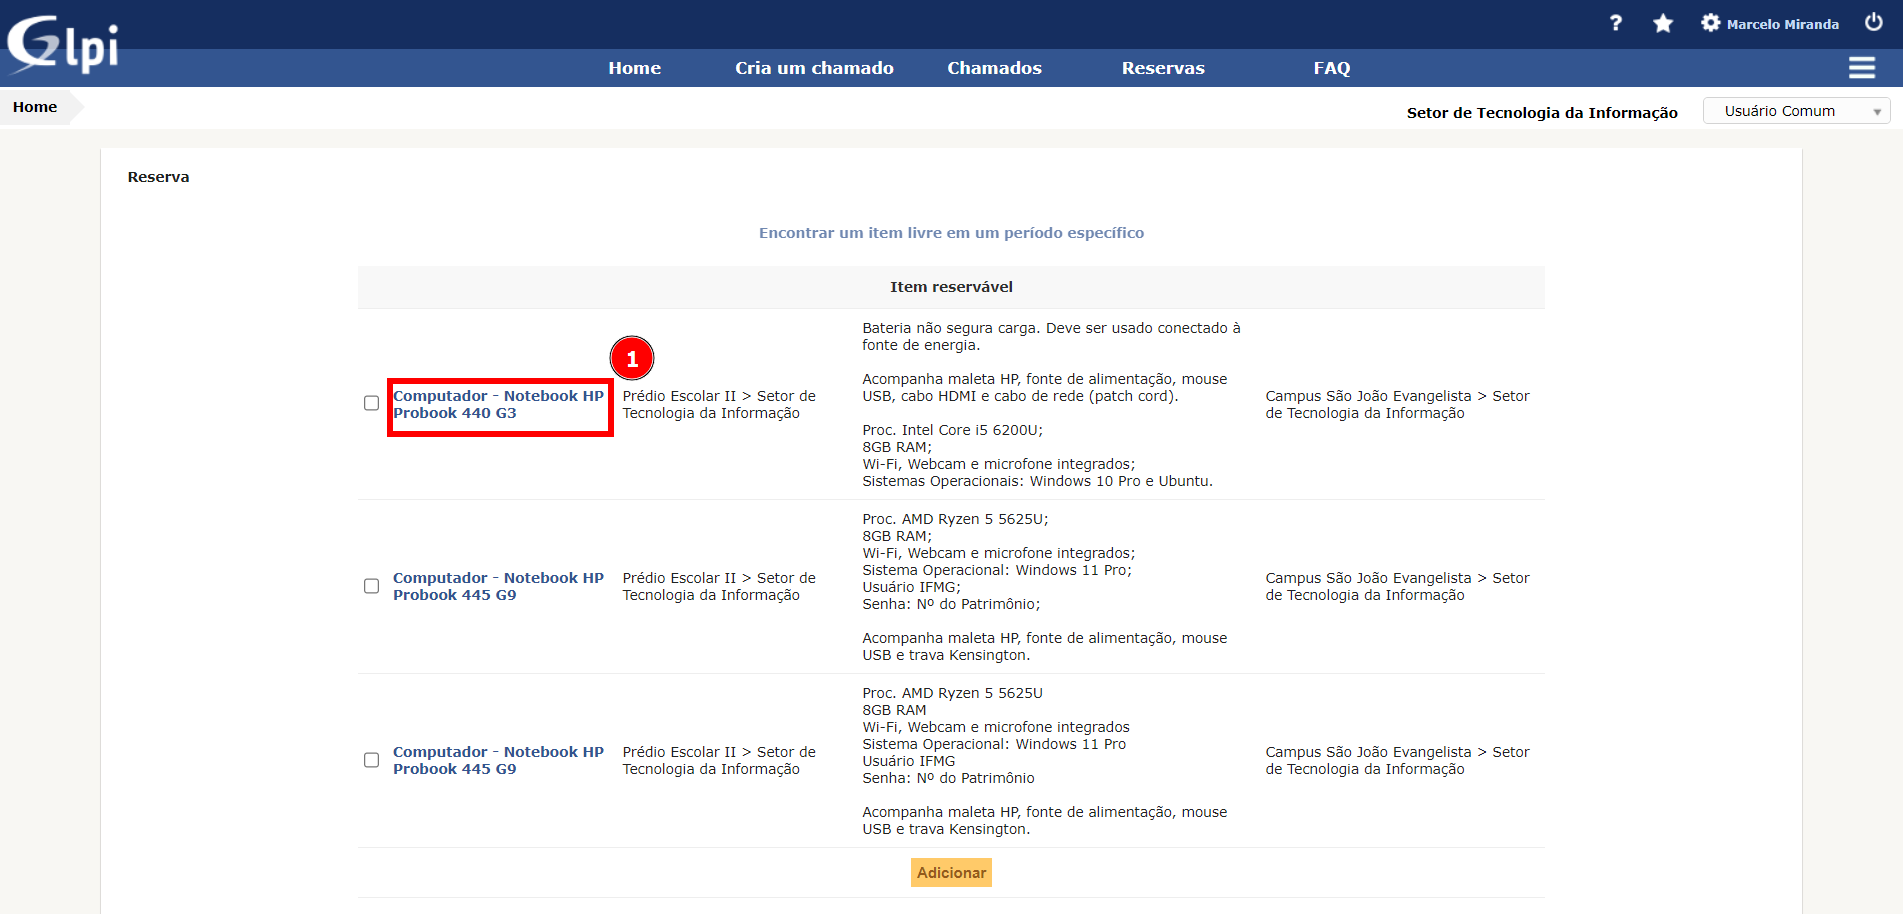Check the Probook 440 G3 checkbox
Viewport: 1903px width, 914px height.
371,403
